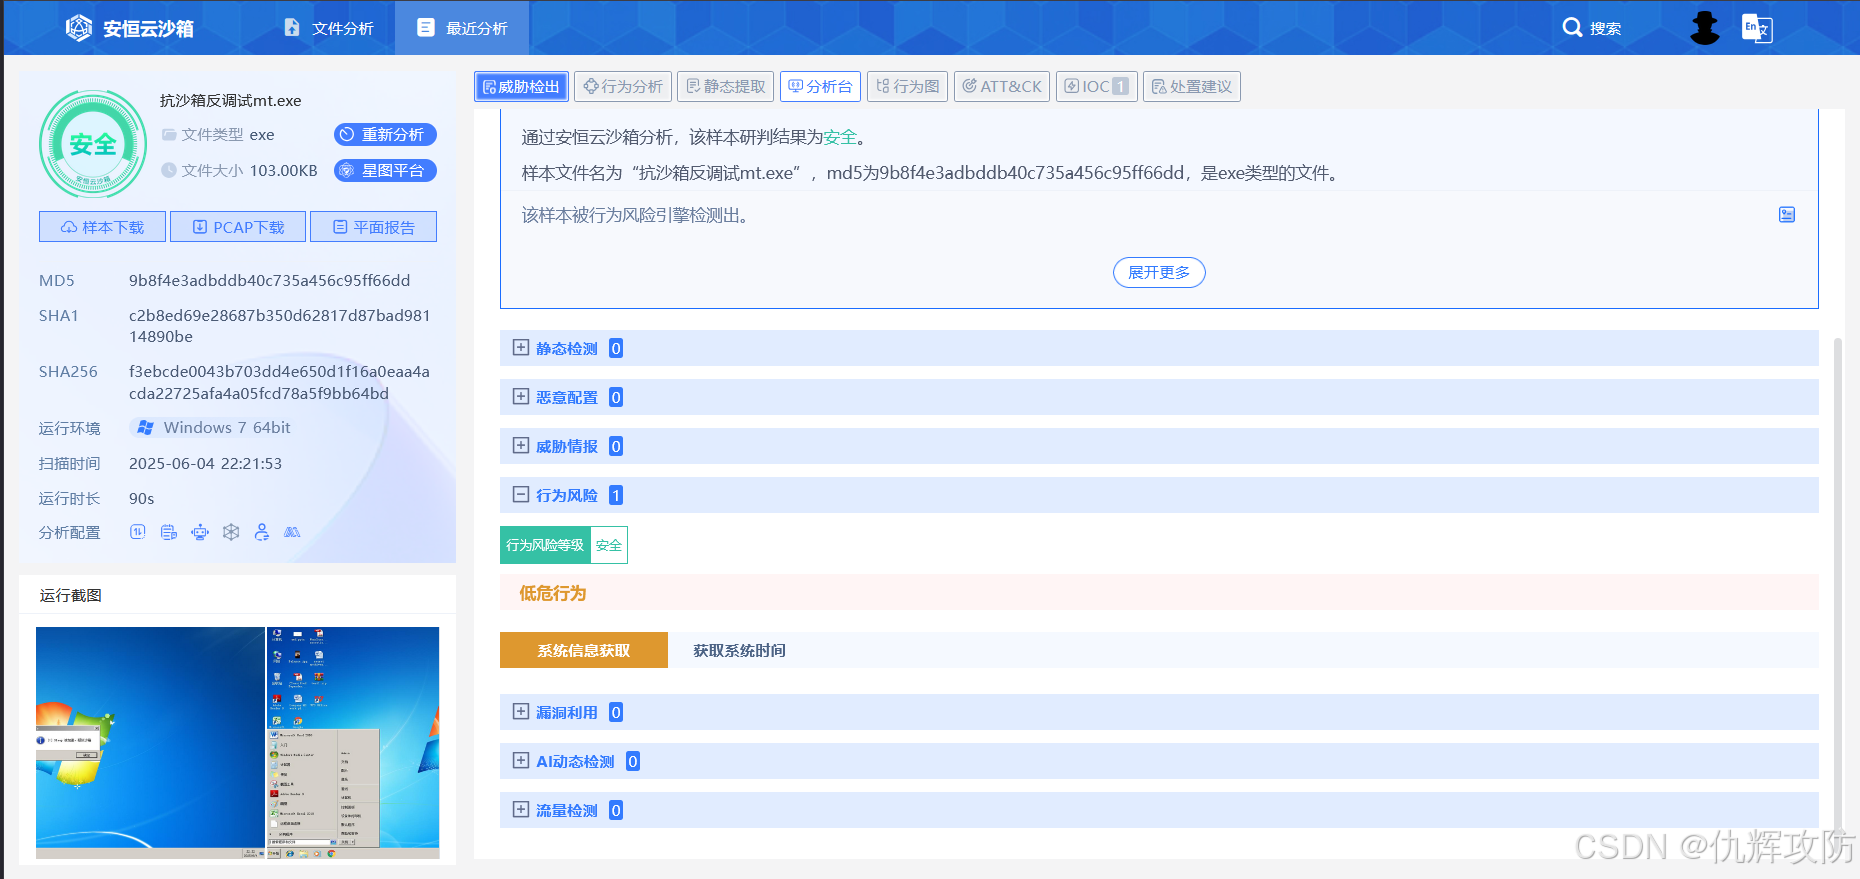Image resolution: width=1860 pixels, height=879 pixels.
Task: Click the 重新分析 button
Action: tap(385, 134)
